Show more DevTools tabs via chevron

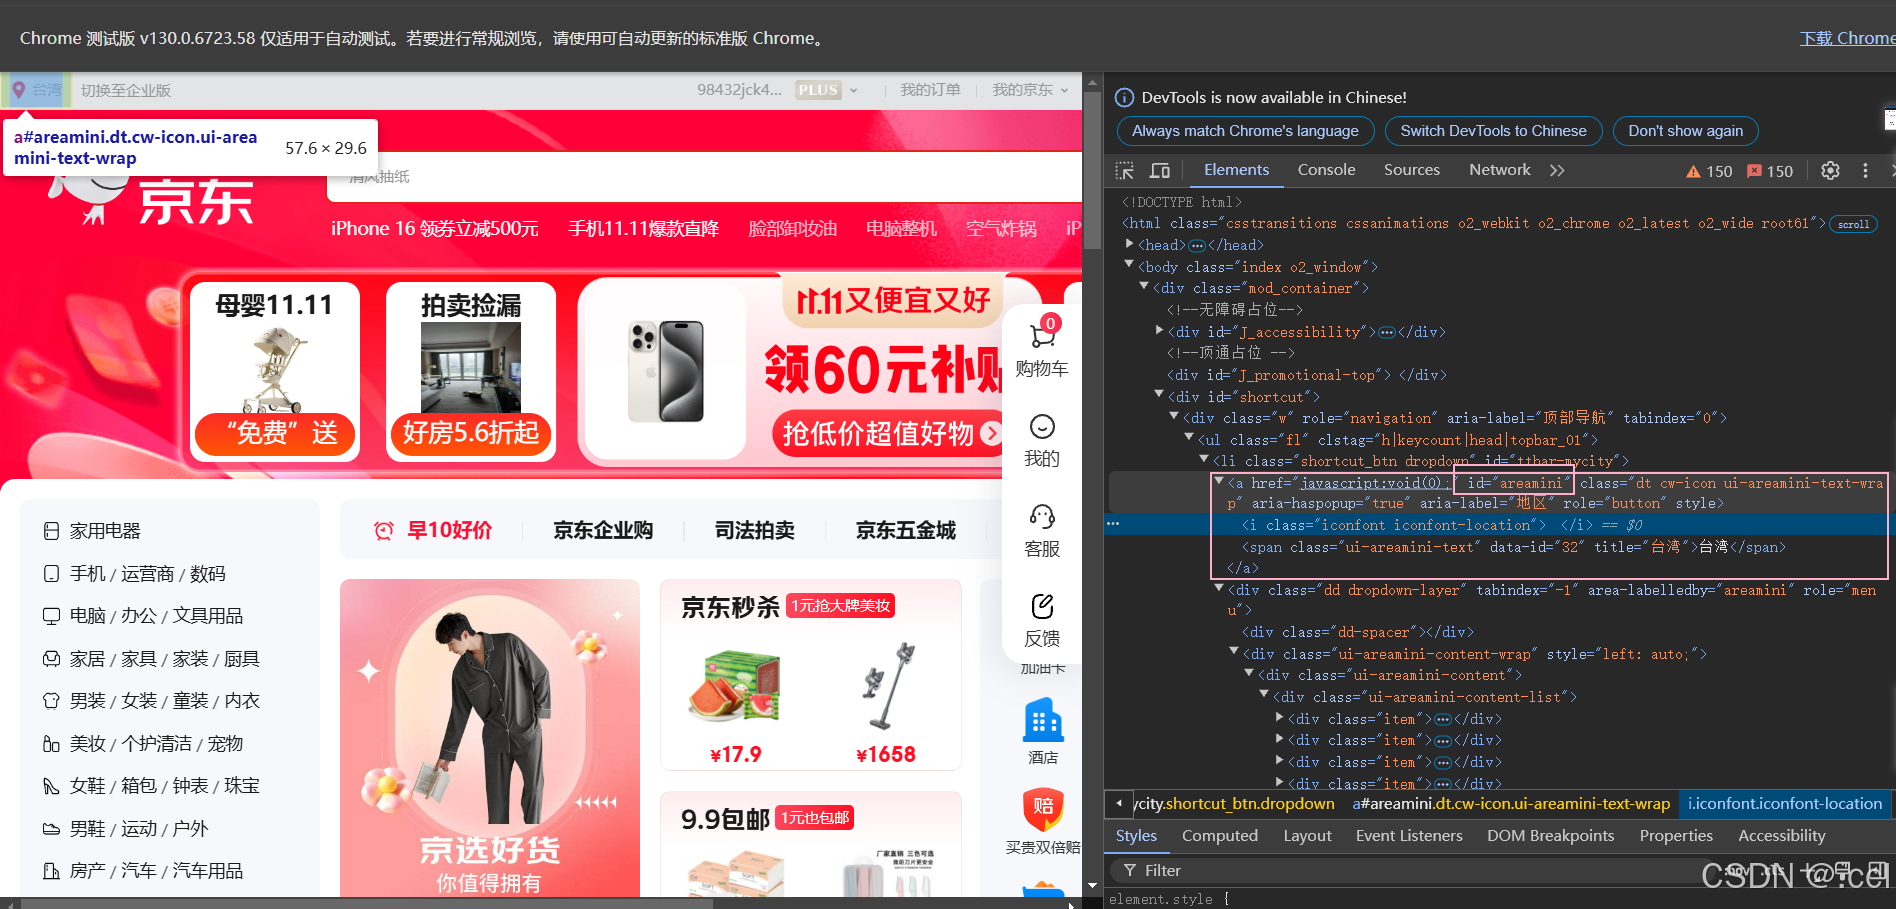click(1557, 171)
